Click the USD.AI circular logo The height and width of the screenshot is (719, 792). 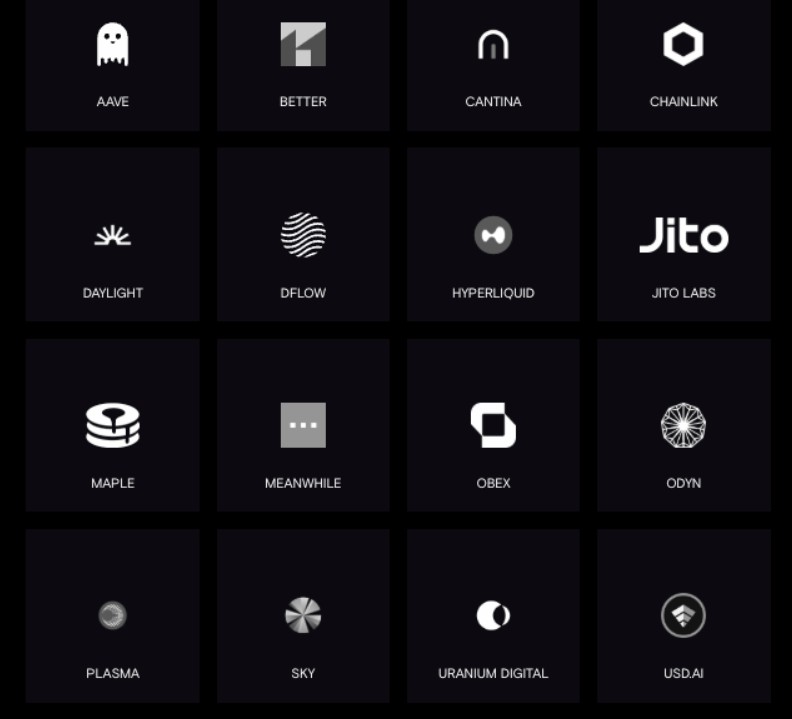[683, 615]
